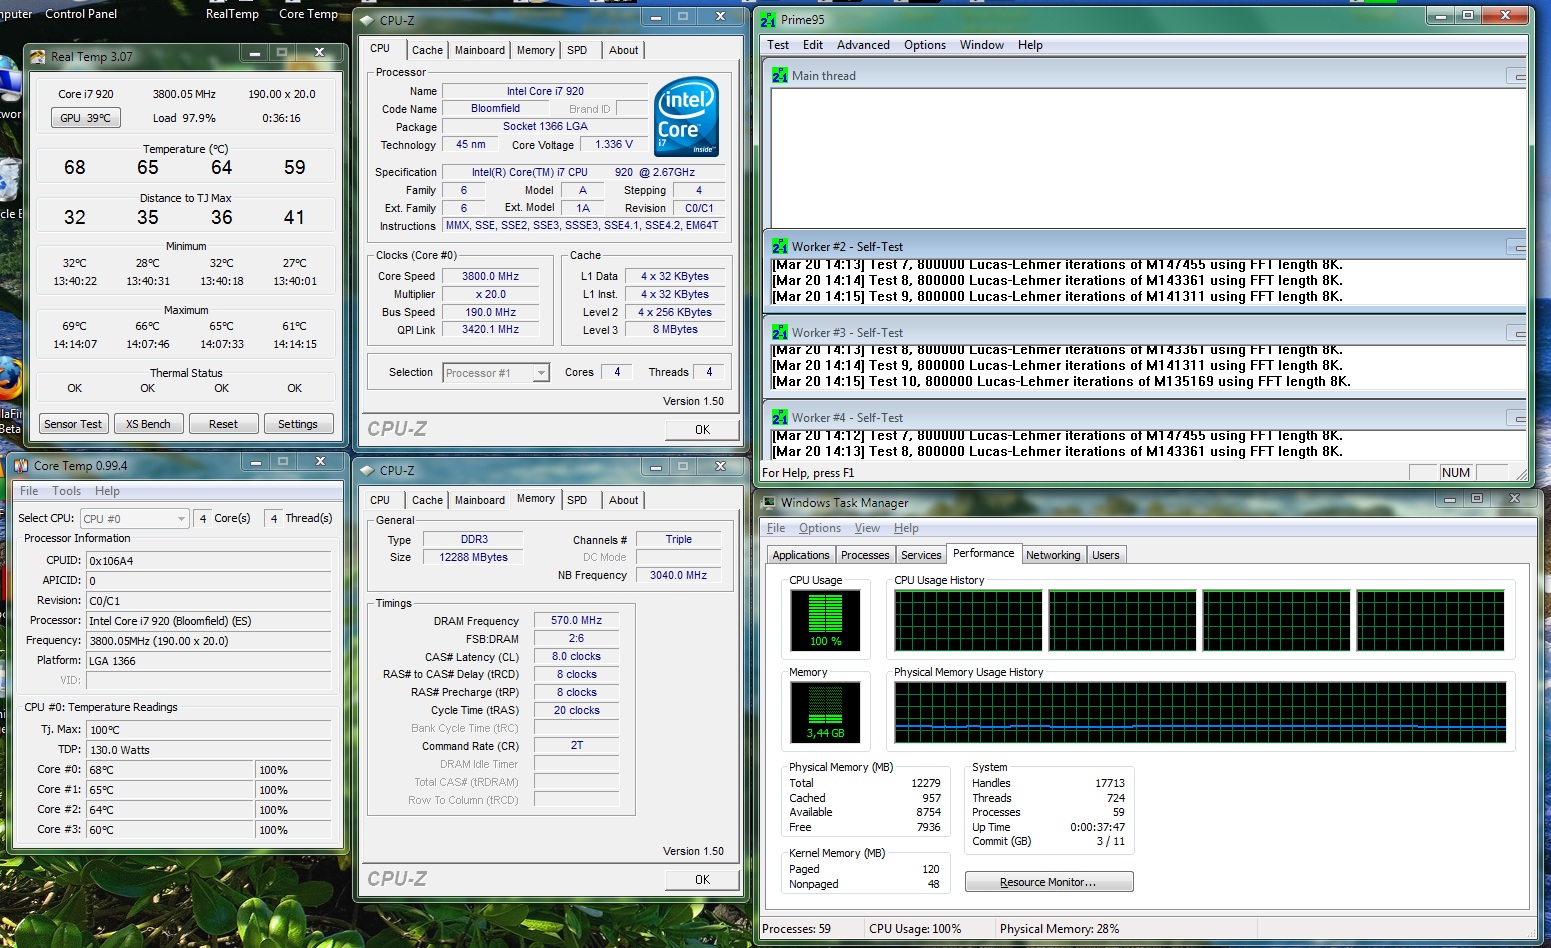Open the Advanced menu in Prime95

point(863,45)
